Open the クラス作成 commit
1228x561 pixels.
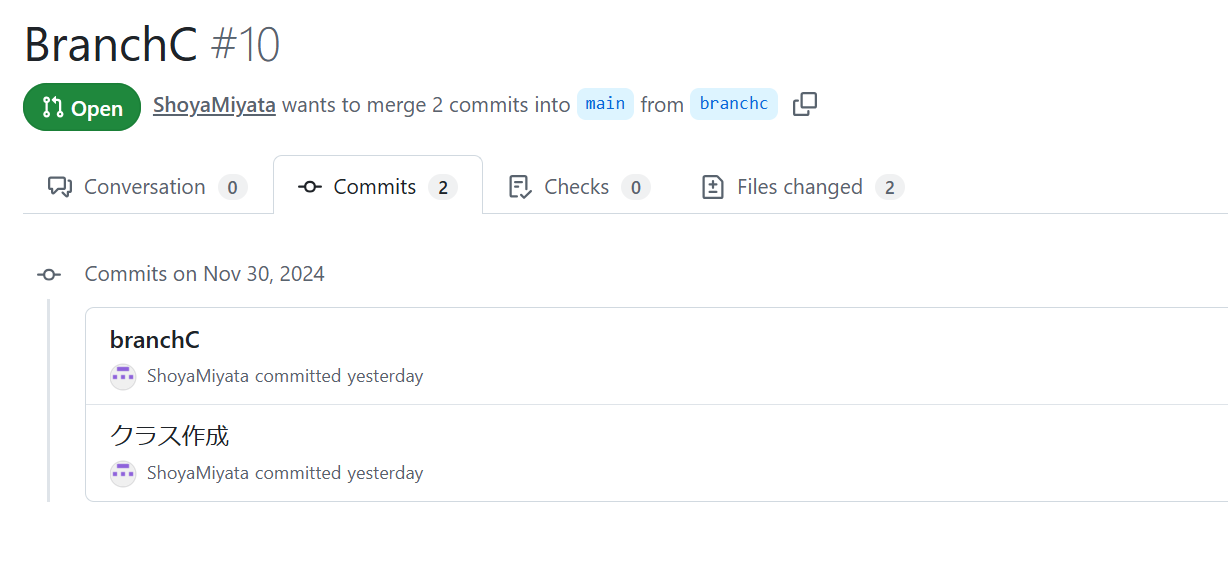click(169, 436)
